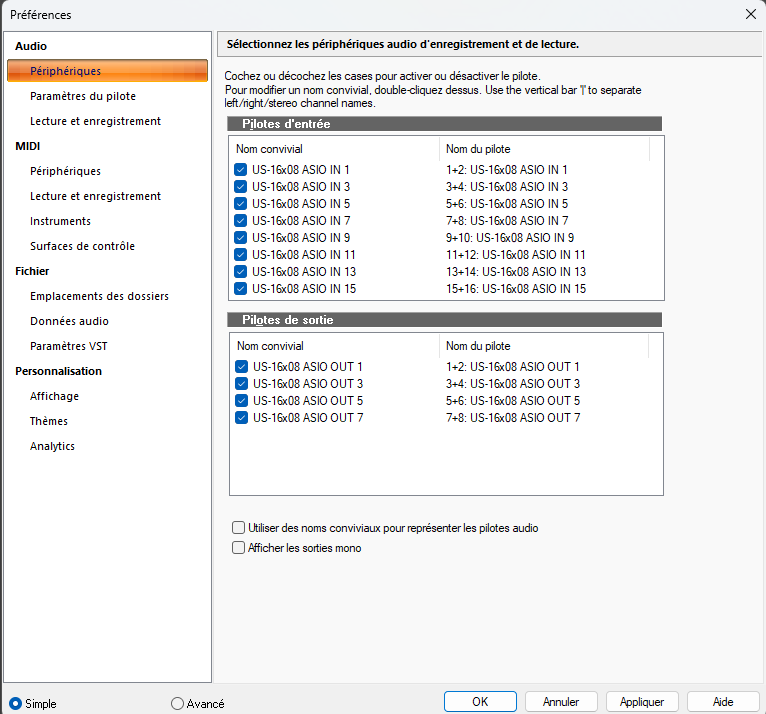Click the OK button
766x714 pixels.
pos(480,701)
